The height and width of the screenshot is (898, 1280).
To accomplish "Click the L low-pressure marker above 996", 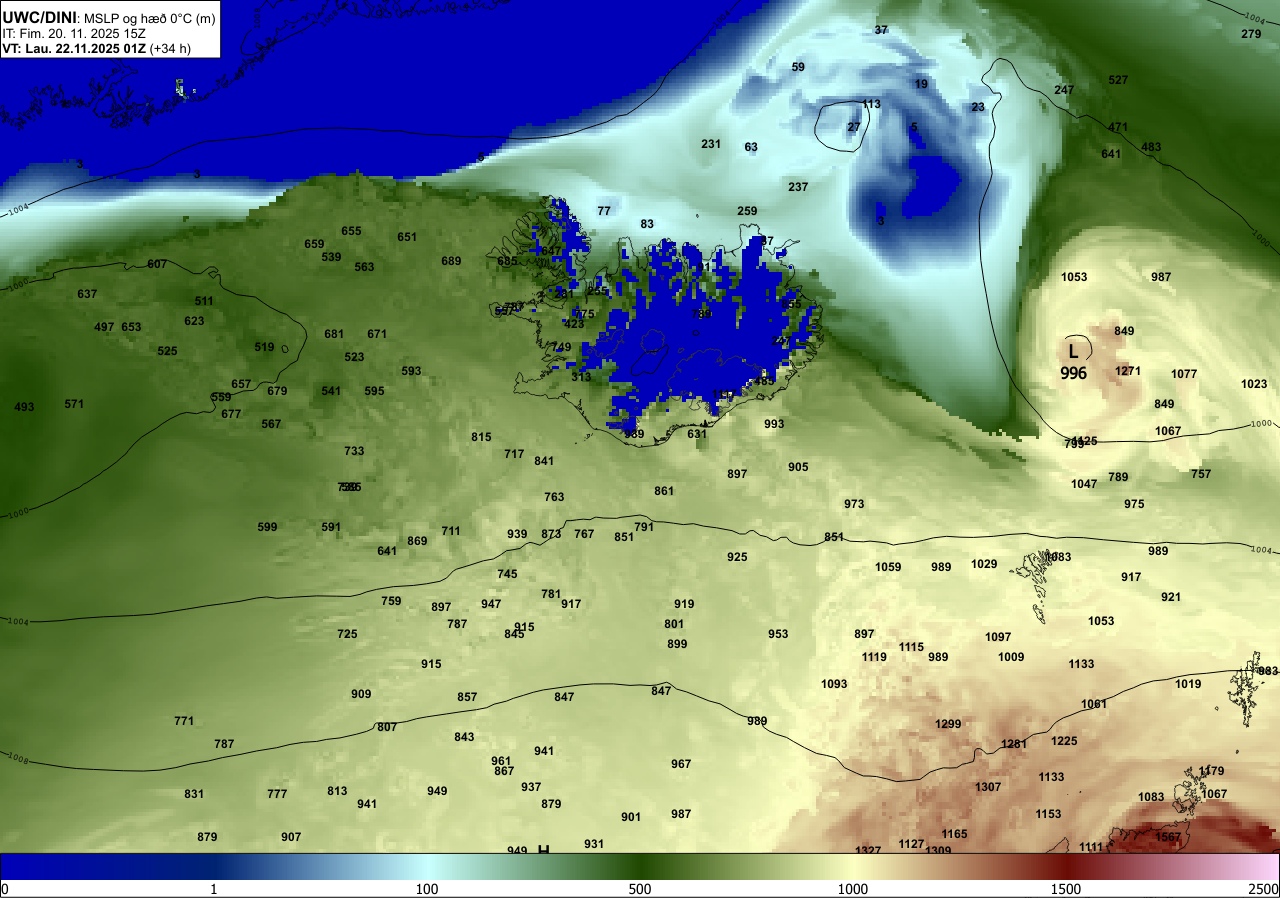I will (x=1073, y=351).
